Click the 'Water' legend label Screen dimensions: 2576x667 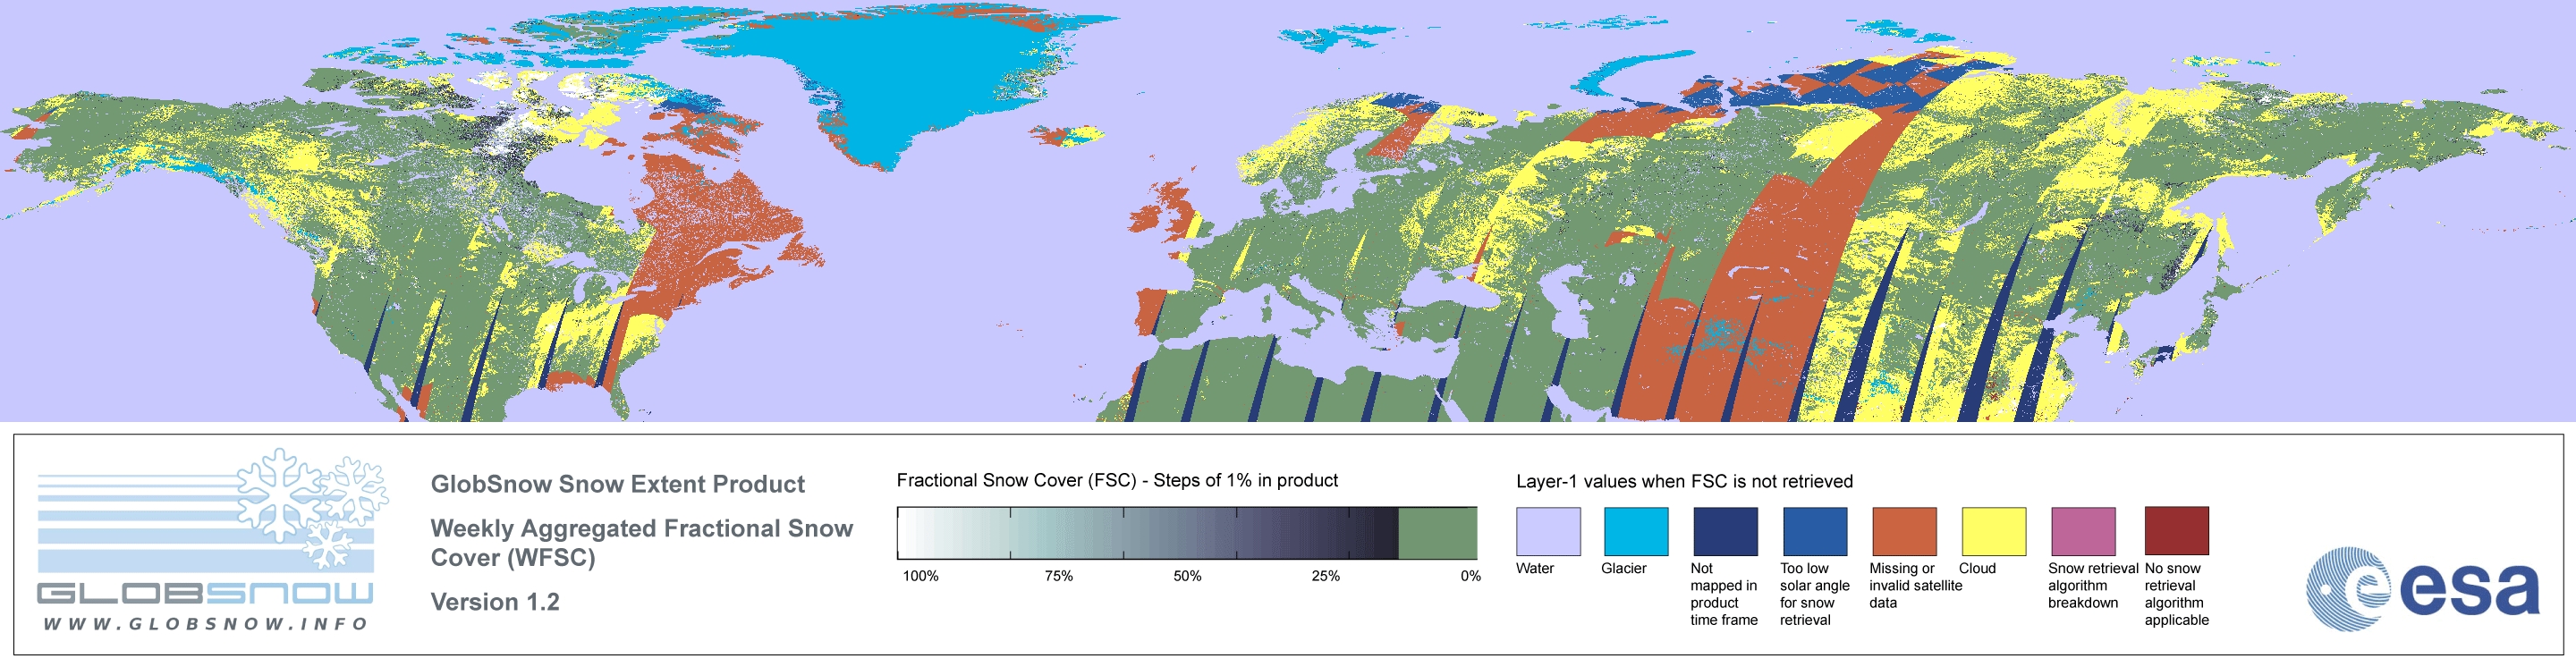coord(1535,568)
